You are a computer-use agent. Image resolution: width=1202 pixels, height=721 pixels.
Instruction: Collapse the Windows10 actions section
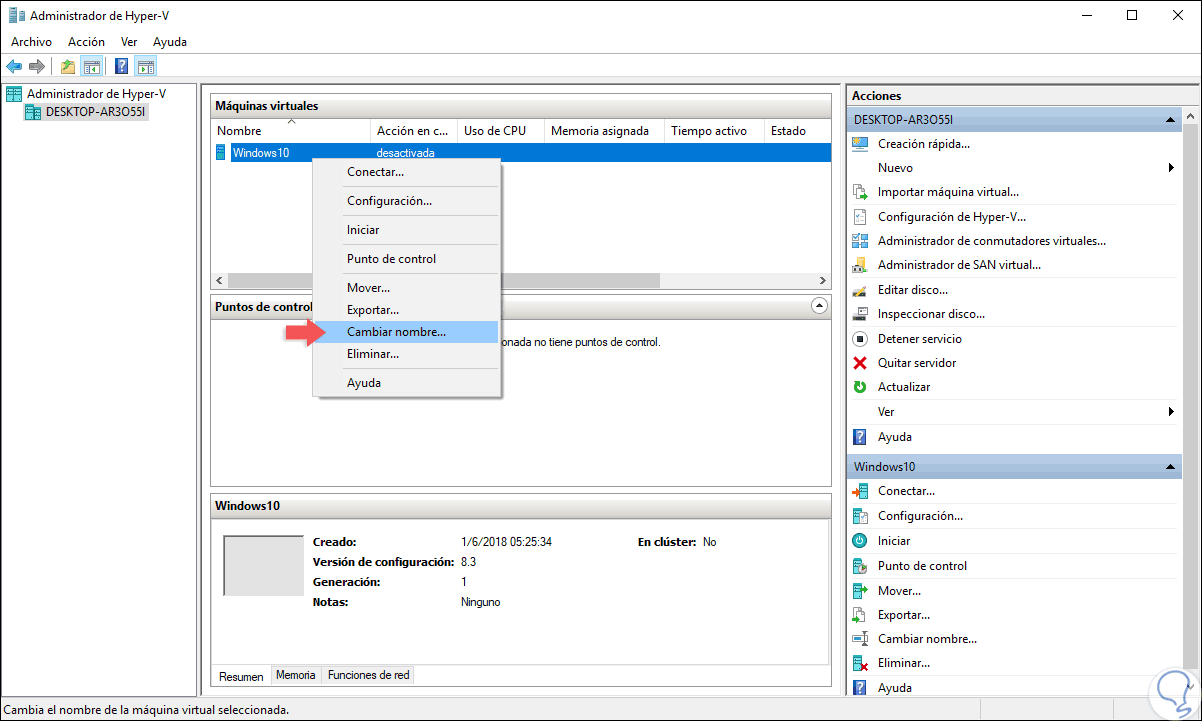[x=1169, y=467]
